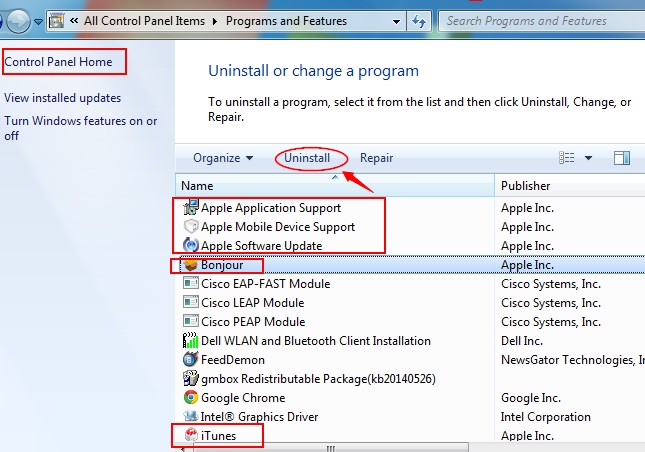Sort by the Publisher column header
Screen dimensions: 645x452
[x=570, y=185]
